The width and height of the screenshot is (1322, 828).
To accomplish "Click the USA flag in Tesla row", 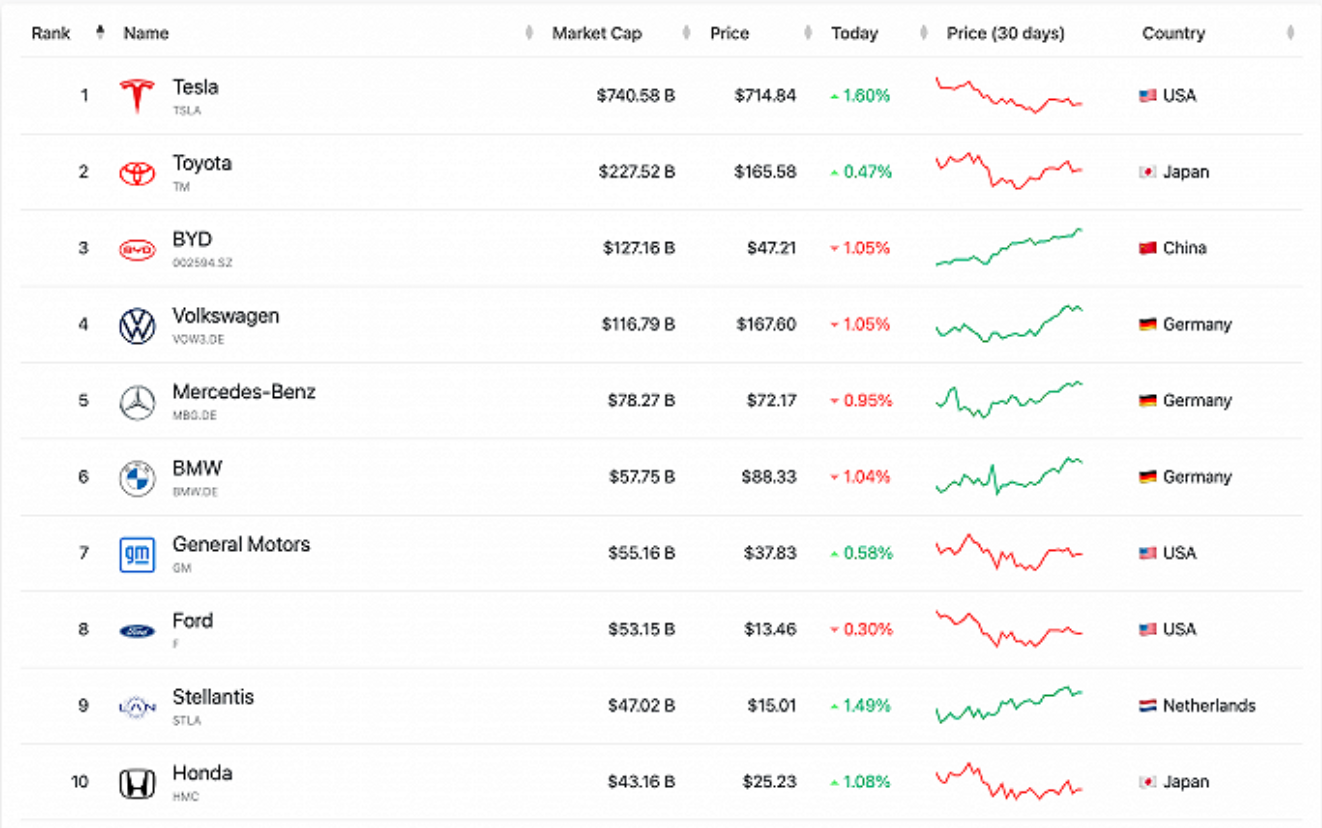I will 1148,96.
